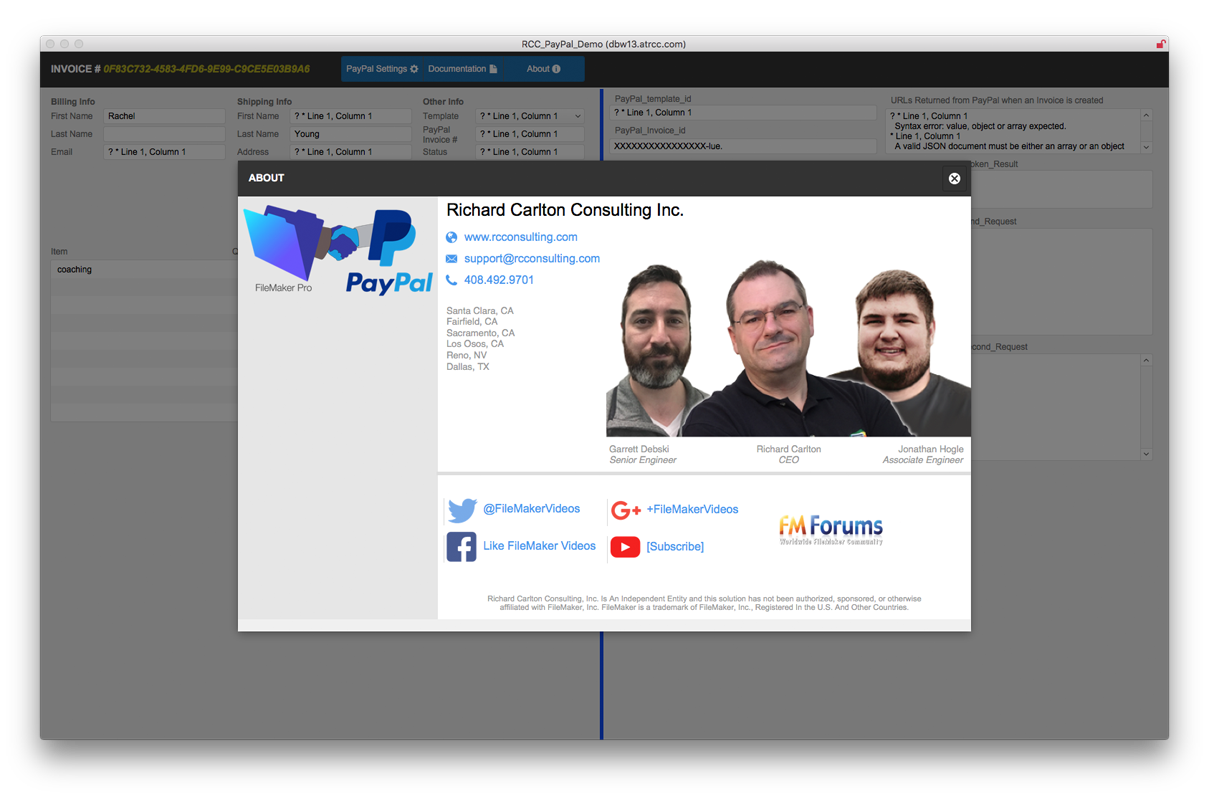Click the Shipping Address field

click(350, 152)
